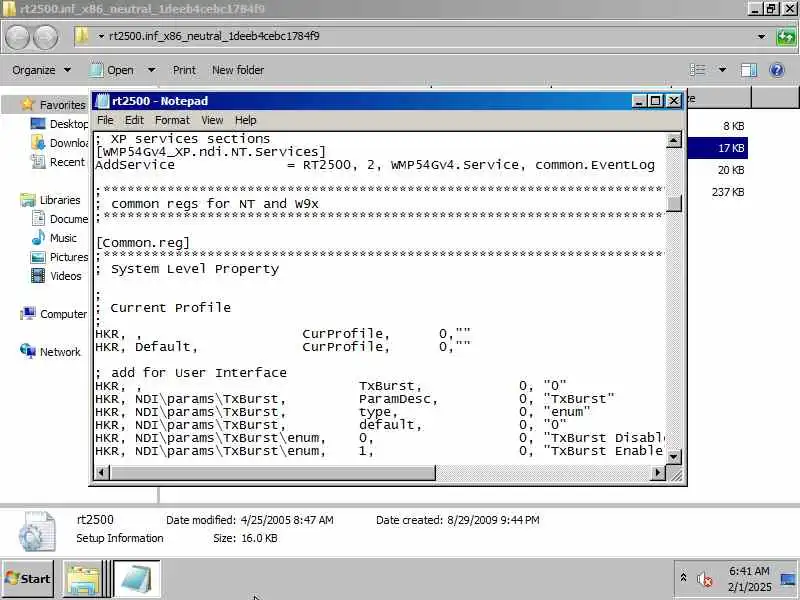Click the Libraries folder icon
Screen dimensions: 800x600
tap(28, 200)
